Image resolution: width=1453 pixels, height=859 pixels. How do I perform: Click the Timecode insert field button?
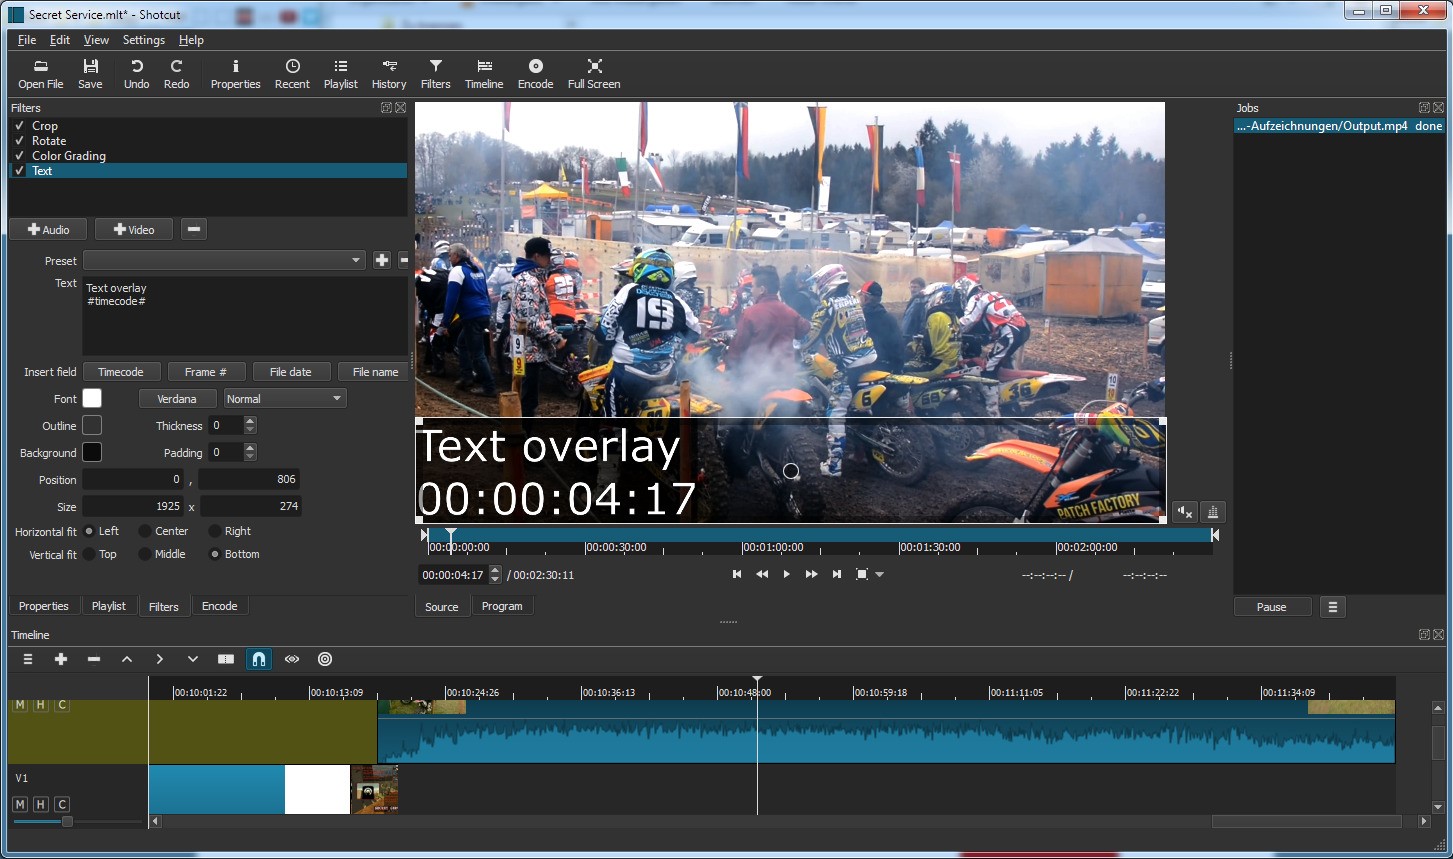pyautogui.click(x=121, y=372)
